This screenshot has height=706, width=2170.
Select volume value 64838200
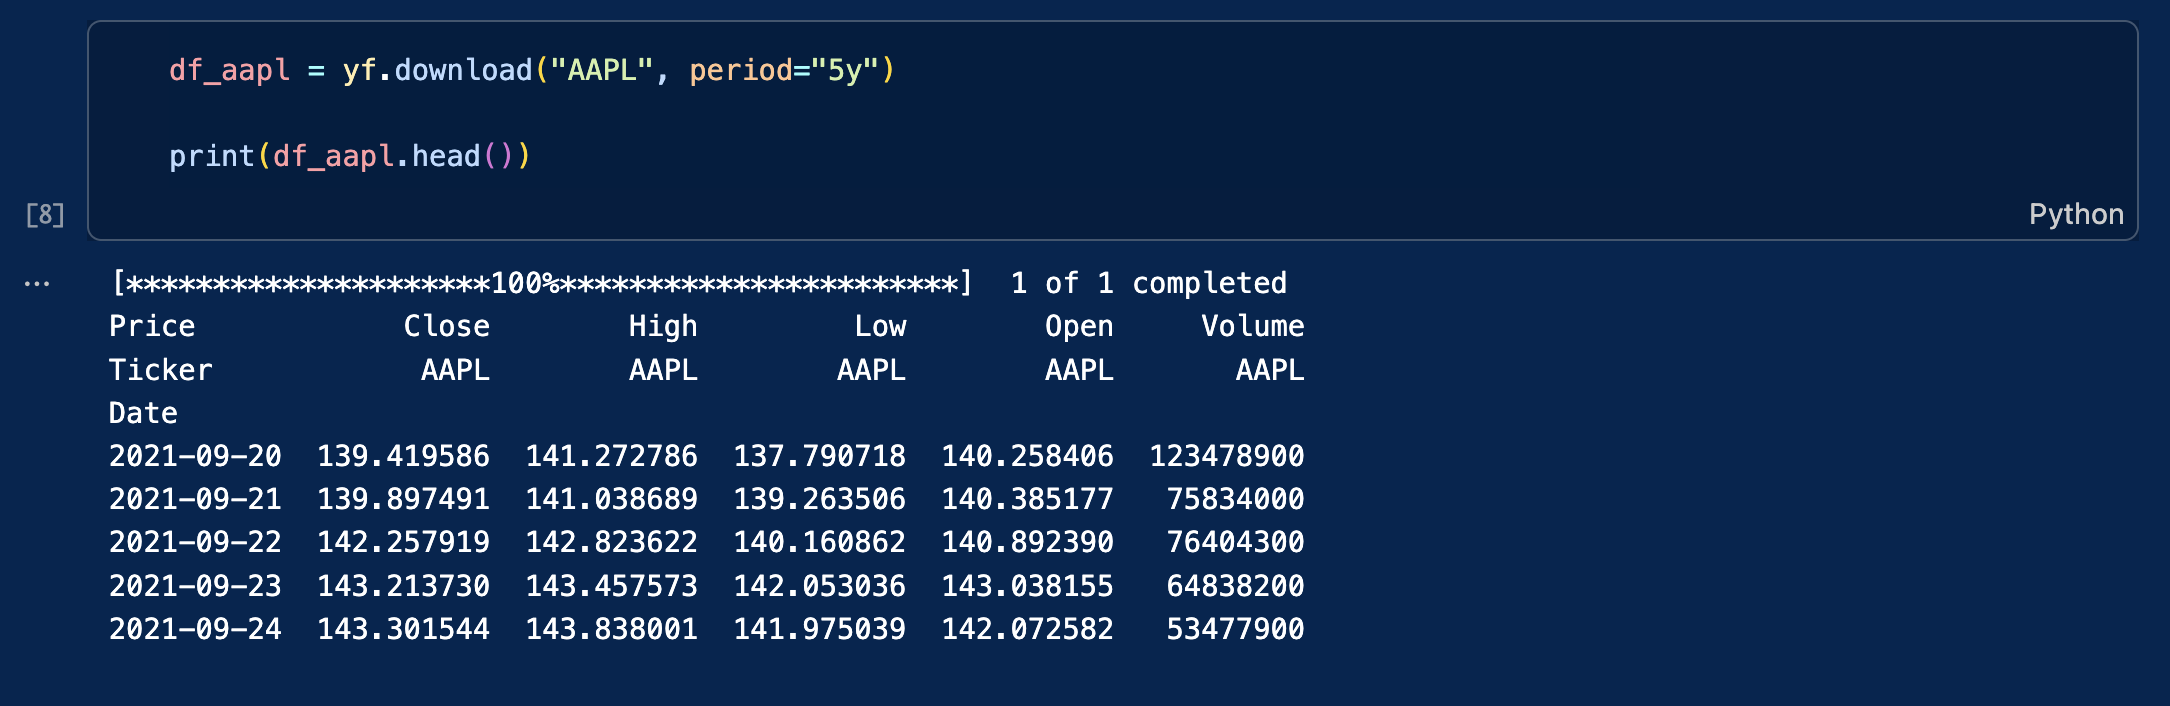[x=1235, y=586]
